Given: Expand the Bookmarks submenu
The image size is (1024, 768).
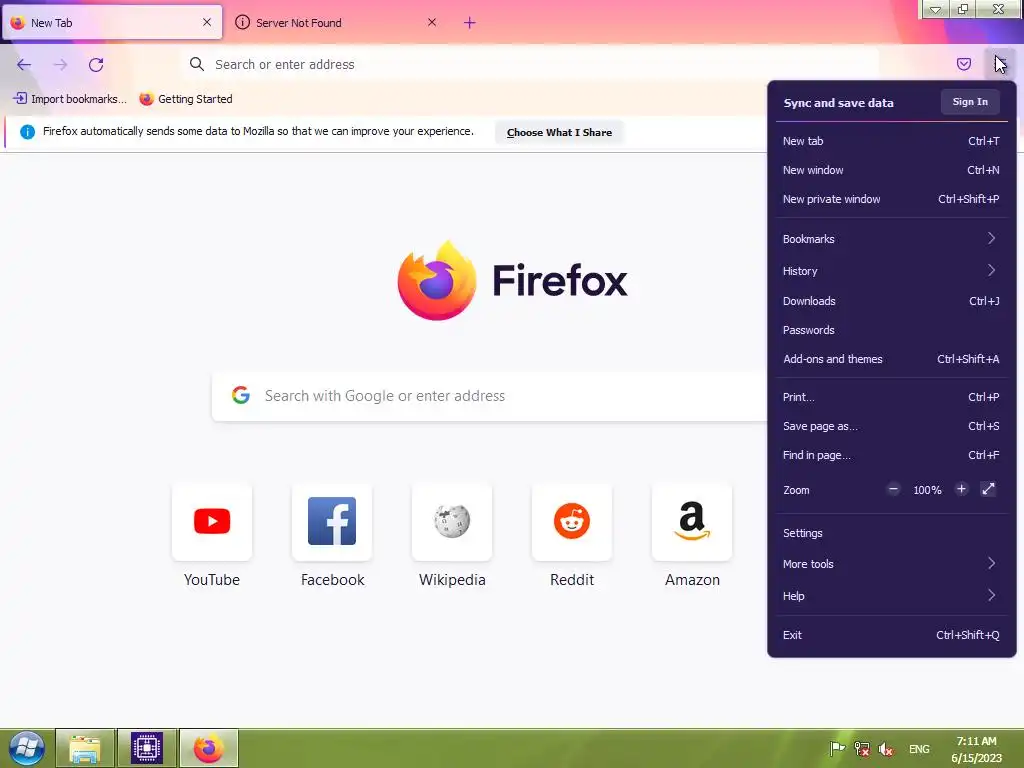Looking at the screenshot, I should pos(891,239).
